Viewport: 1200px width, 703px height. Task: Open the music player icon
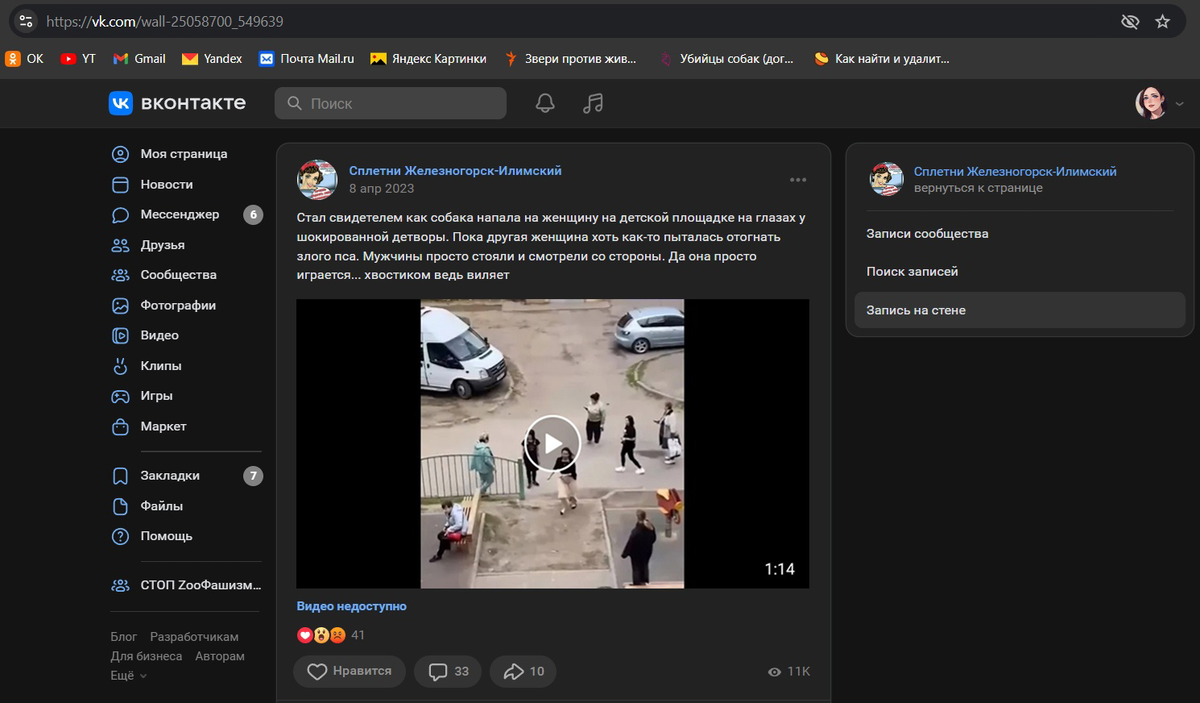tap(593, 103)
